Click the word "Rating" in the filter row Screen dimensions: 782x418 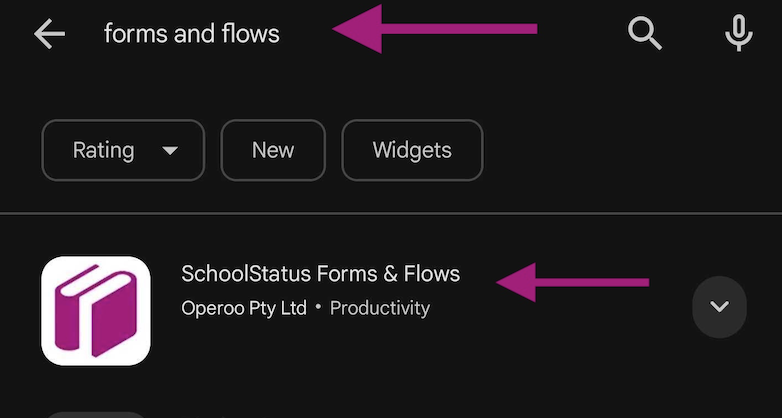coord(103,150)
